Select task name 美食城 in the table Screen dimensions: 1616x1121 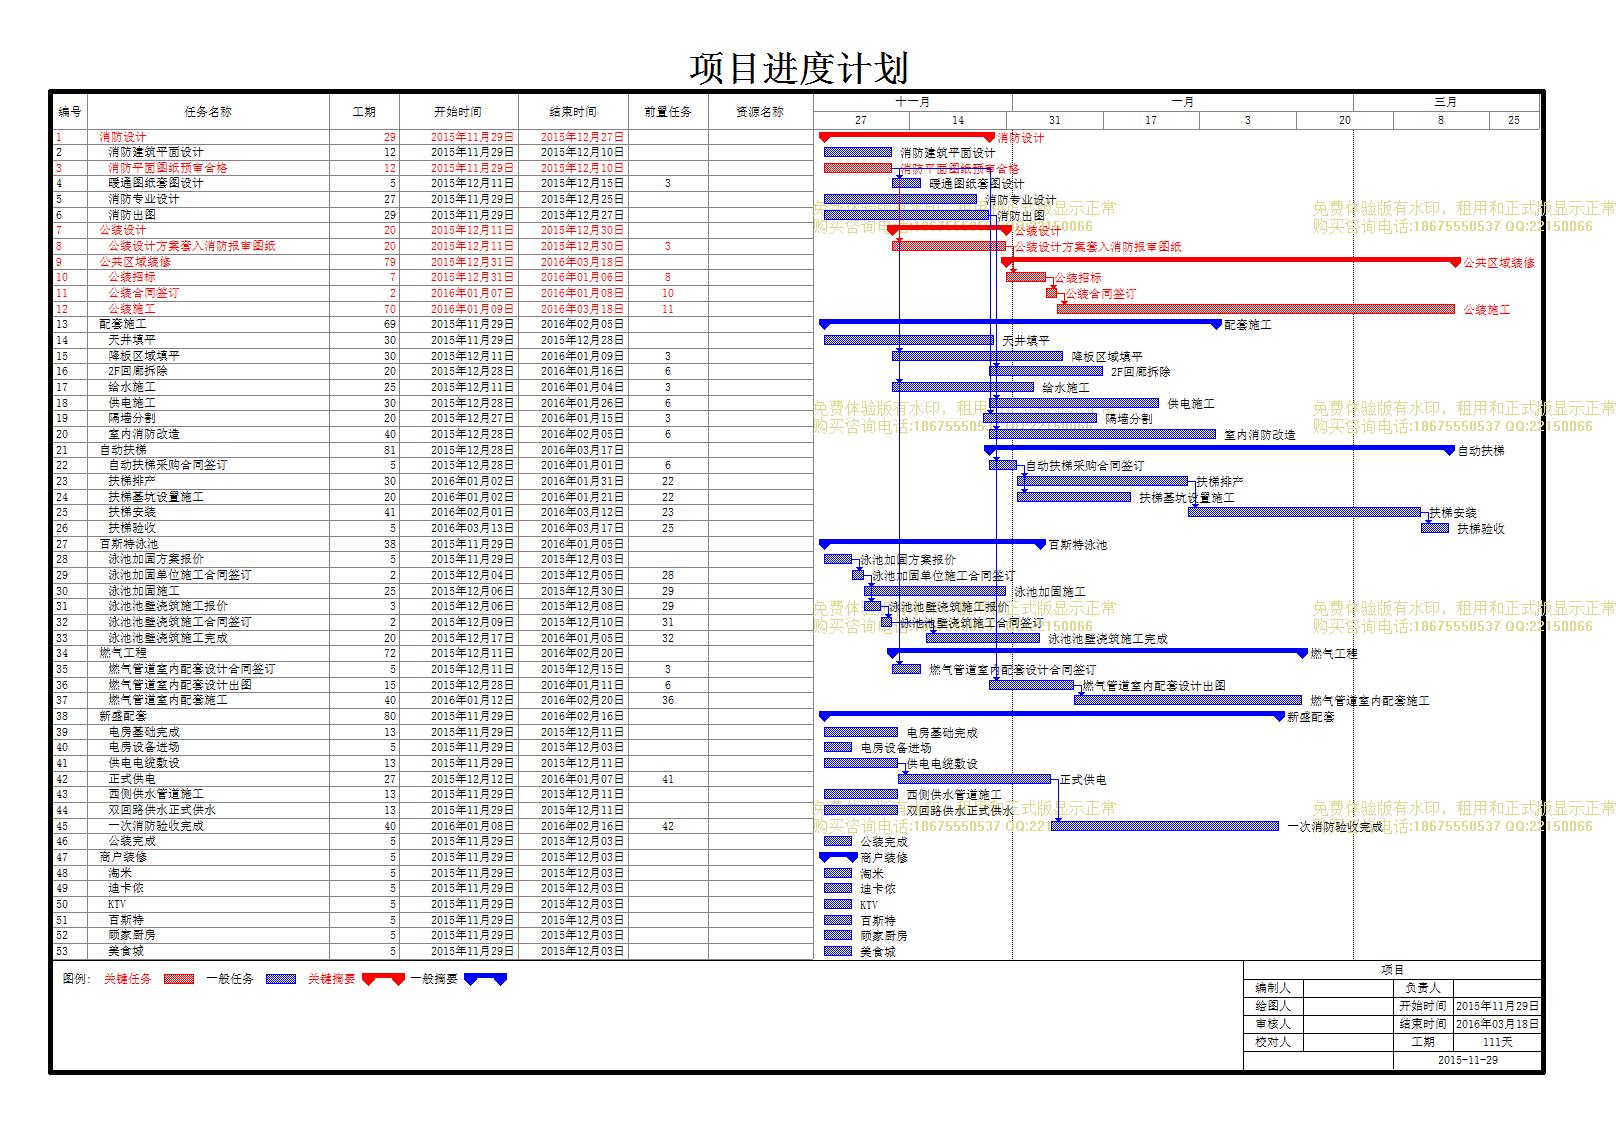pos(126,951)
